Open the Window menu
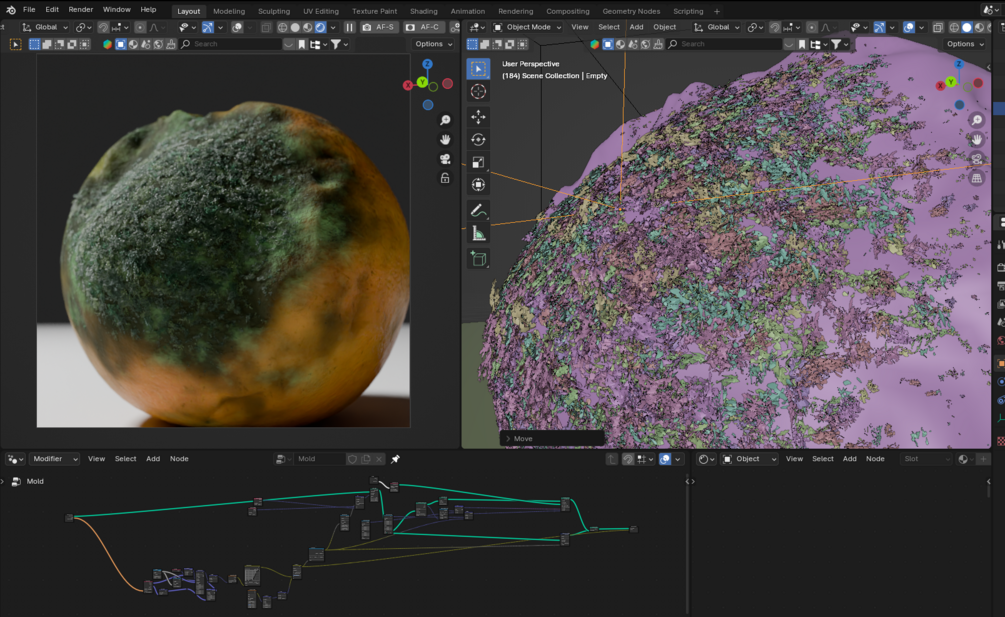The width and height of the screenshot is (1005, 617). click(x=117, y=10)
